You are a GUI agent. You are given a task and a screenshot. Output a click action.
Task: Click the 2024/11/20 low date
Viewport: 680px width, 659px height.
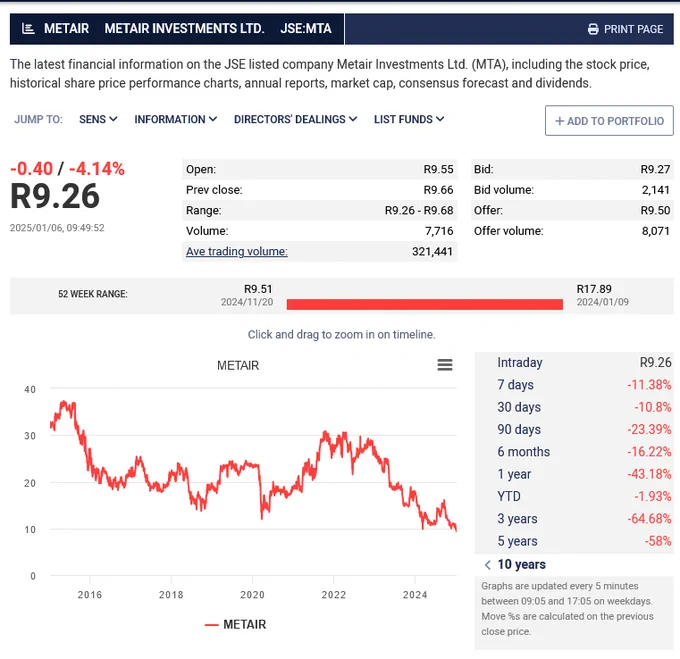(x=247, y=302)
